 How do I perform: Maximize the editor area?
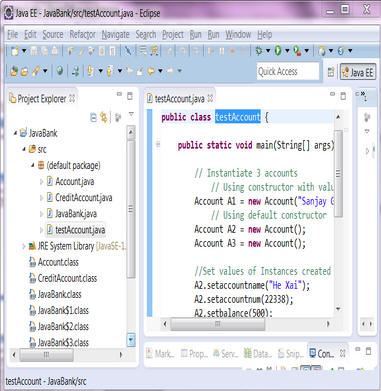click(x=343, y=96)
